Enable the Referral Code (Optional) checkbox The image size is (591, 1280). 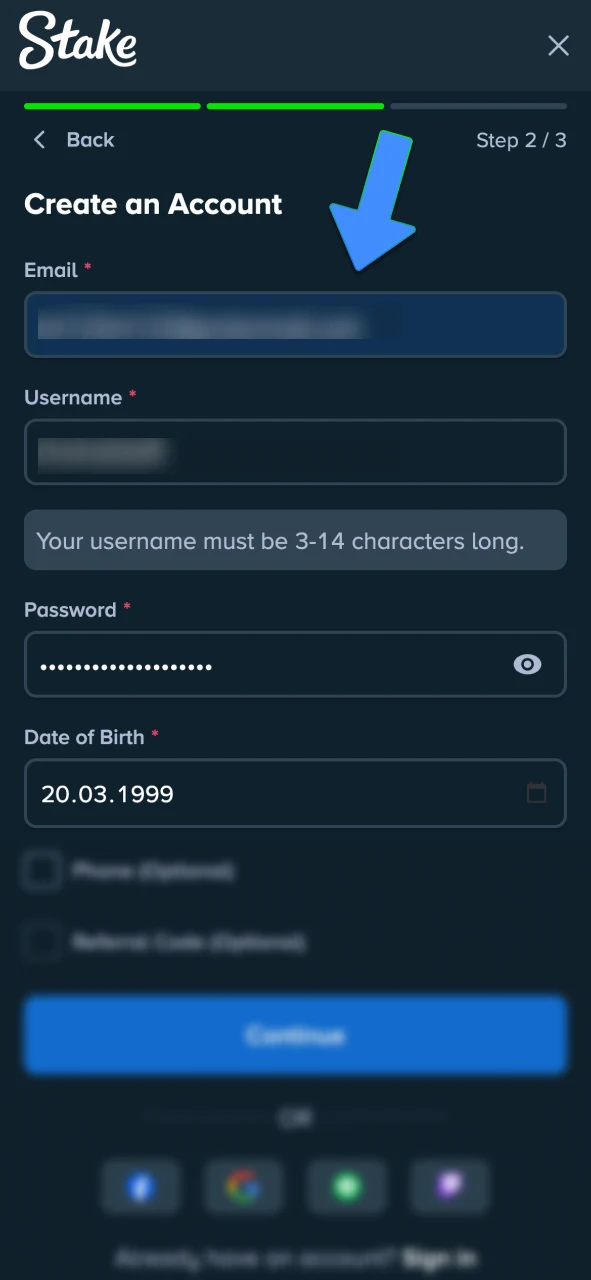[x=41, y=942]
